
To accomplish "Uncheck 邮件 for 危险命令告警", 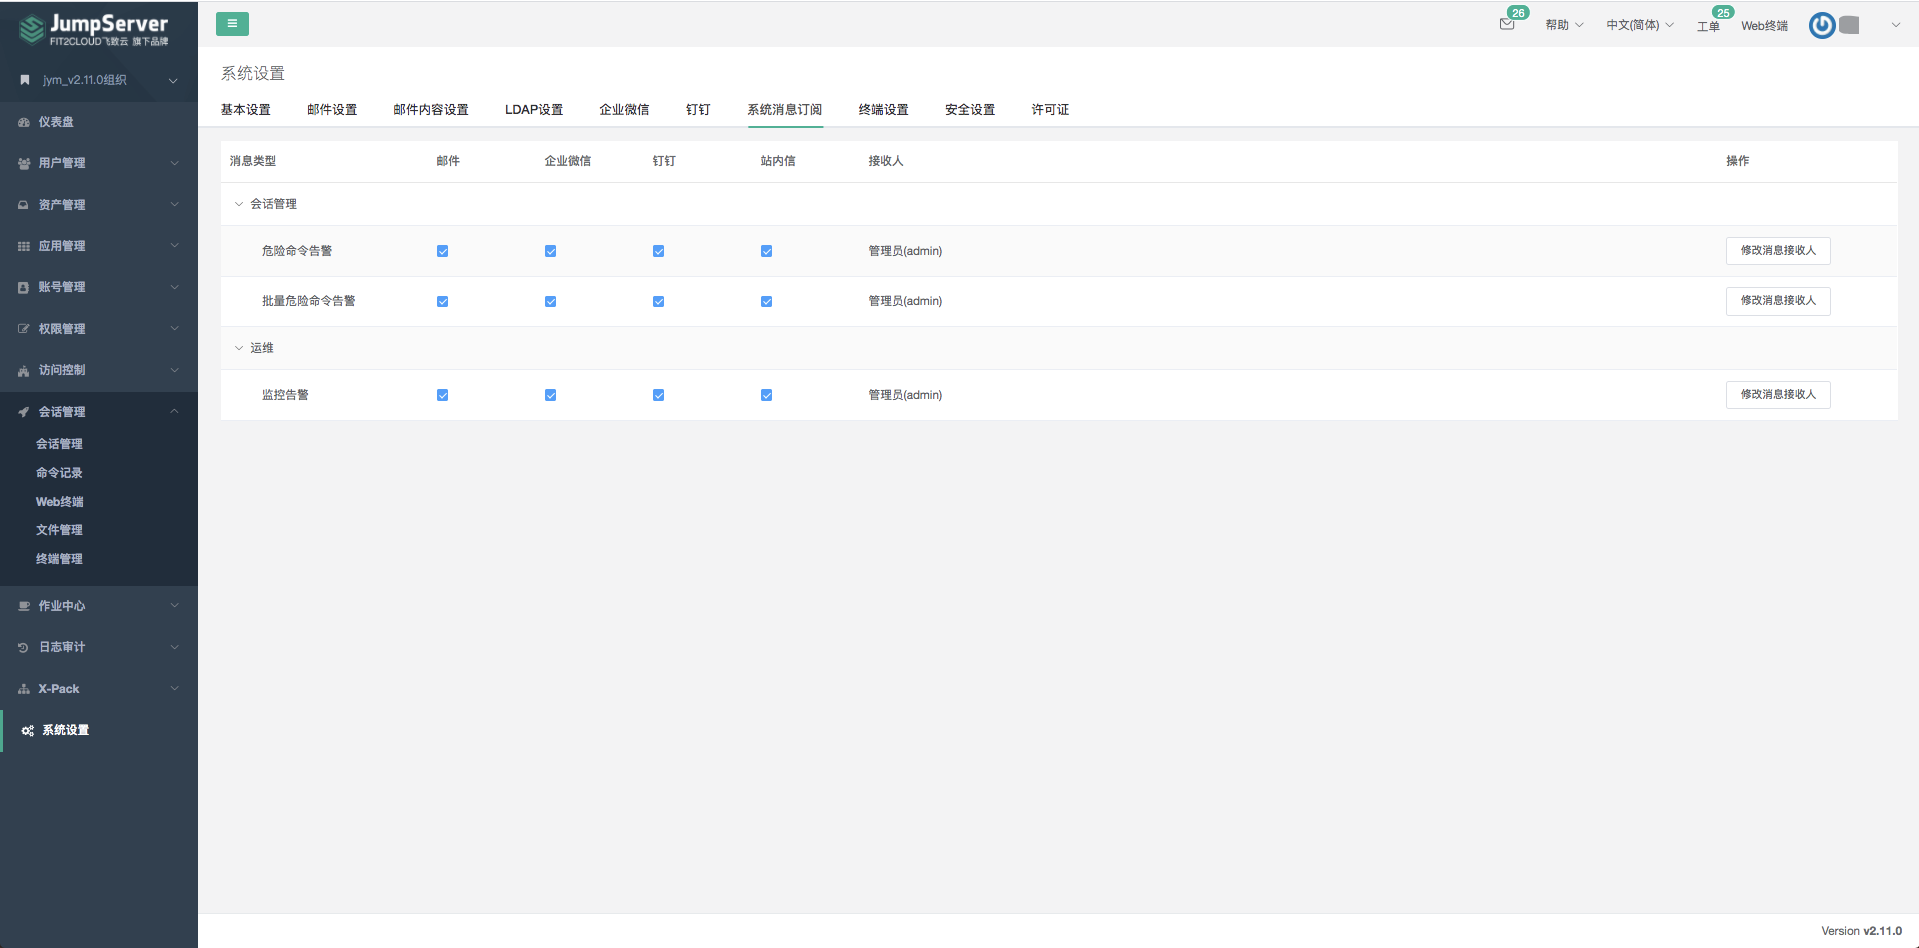I will 442,251.
